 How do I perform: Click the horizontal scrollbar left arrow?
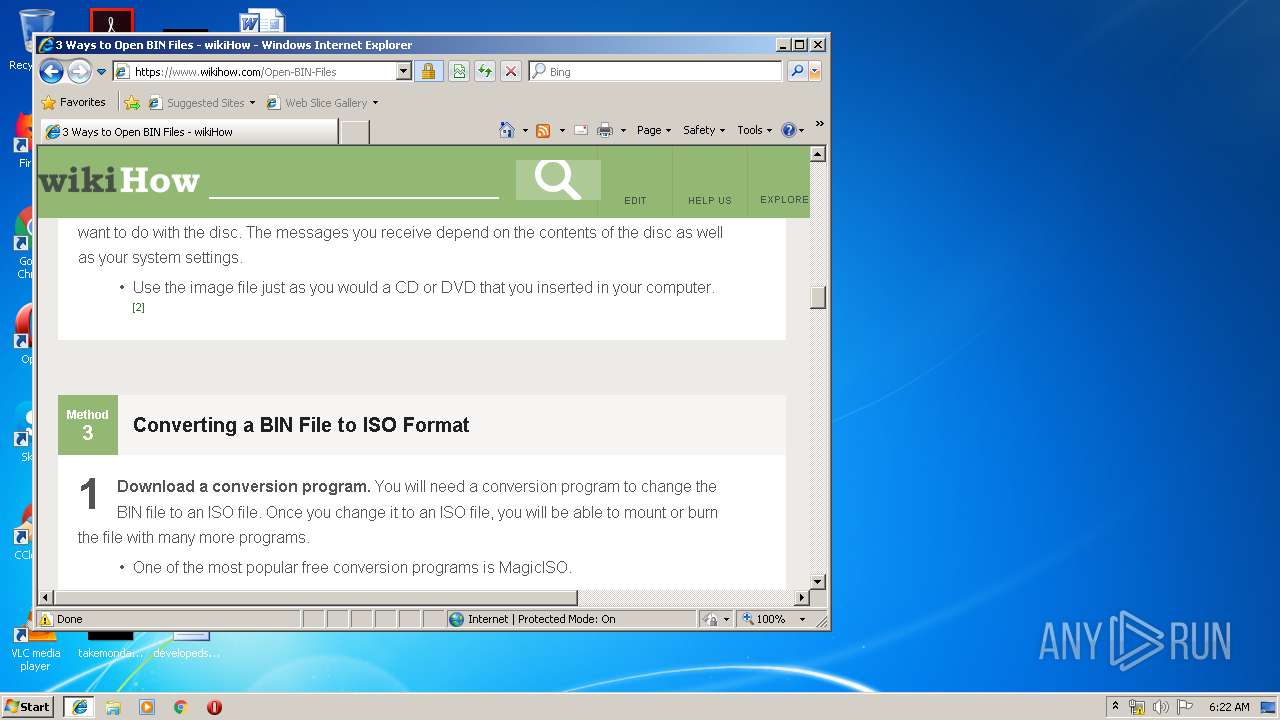pyautogui.click(x=45, y=598)
